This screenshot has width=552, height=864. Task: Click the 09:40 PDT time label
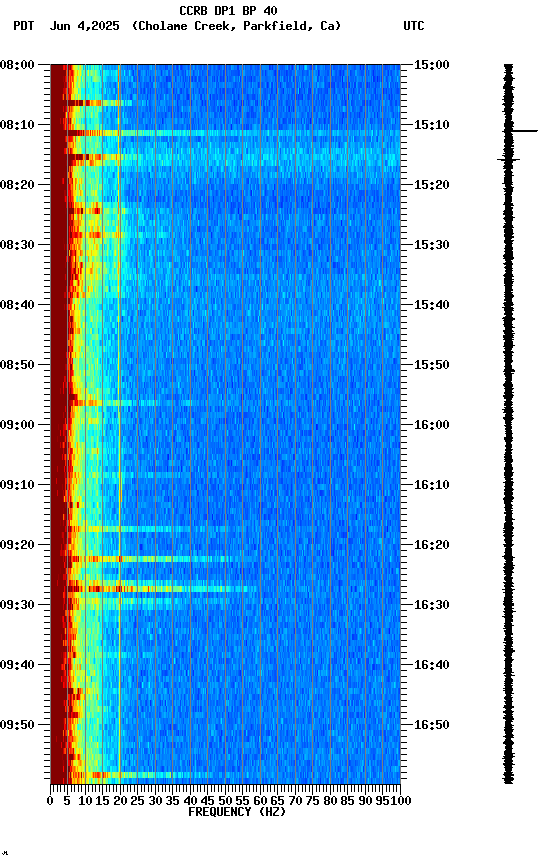[x=17, y=665]
